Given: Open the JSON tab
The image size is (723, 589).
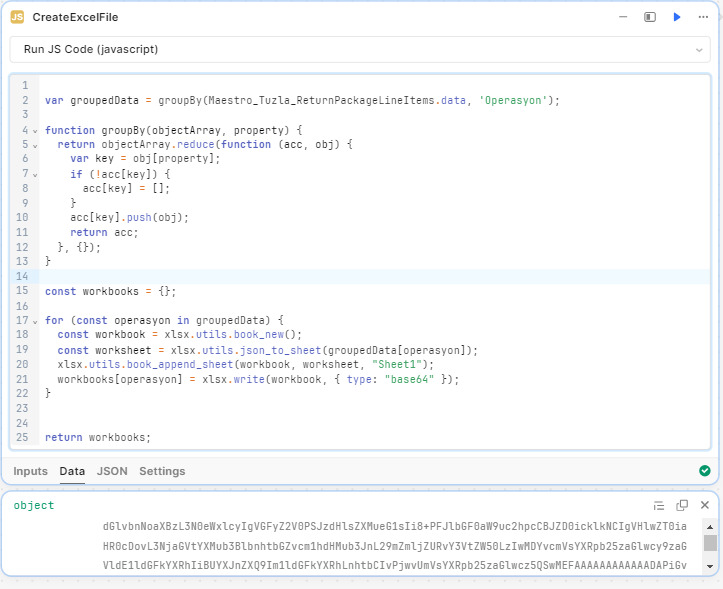Looking at the screenshot, I should tap(112, 471).
